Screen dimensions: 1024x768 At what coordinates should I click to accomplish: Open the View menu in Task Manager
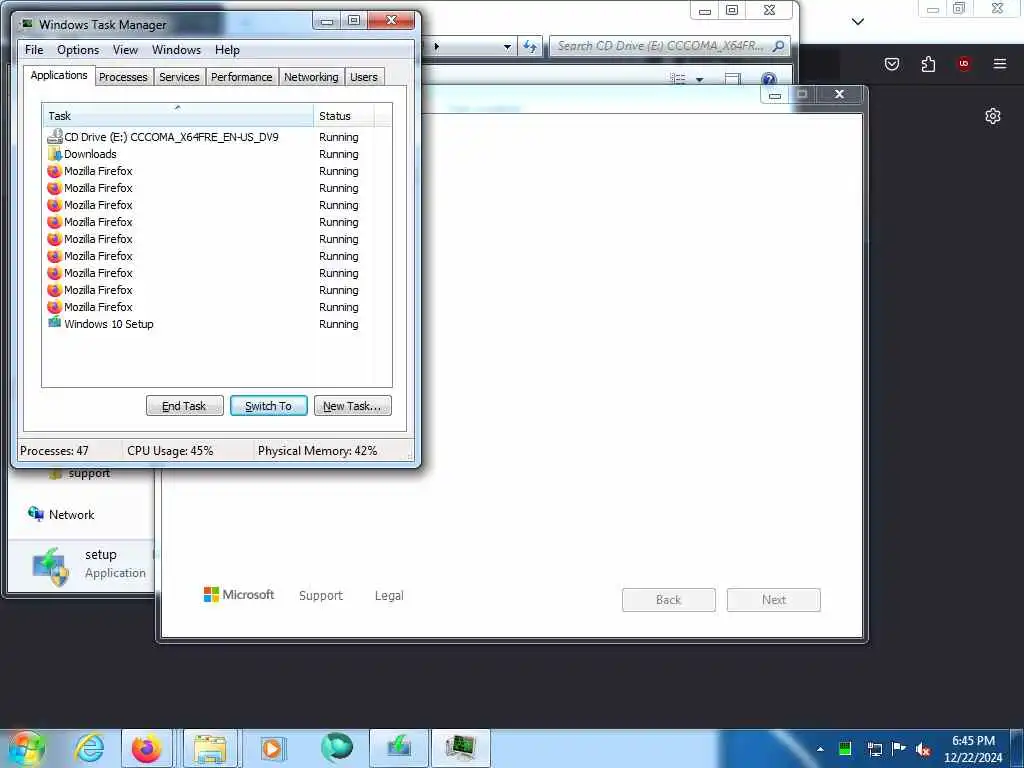[125, 50]
